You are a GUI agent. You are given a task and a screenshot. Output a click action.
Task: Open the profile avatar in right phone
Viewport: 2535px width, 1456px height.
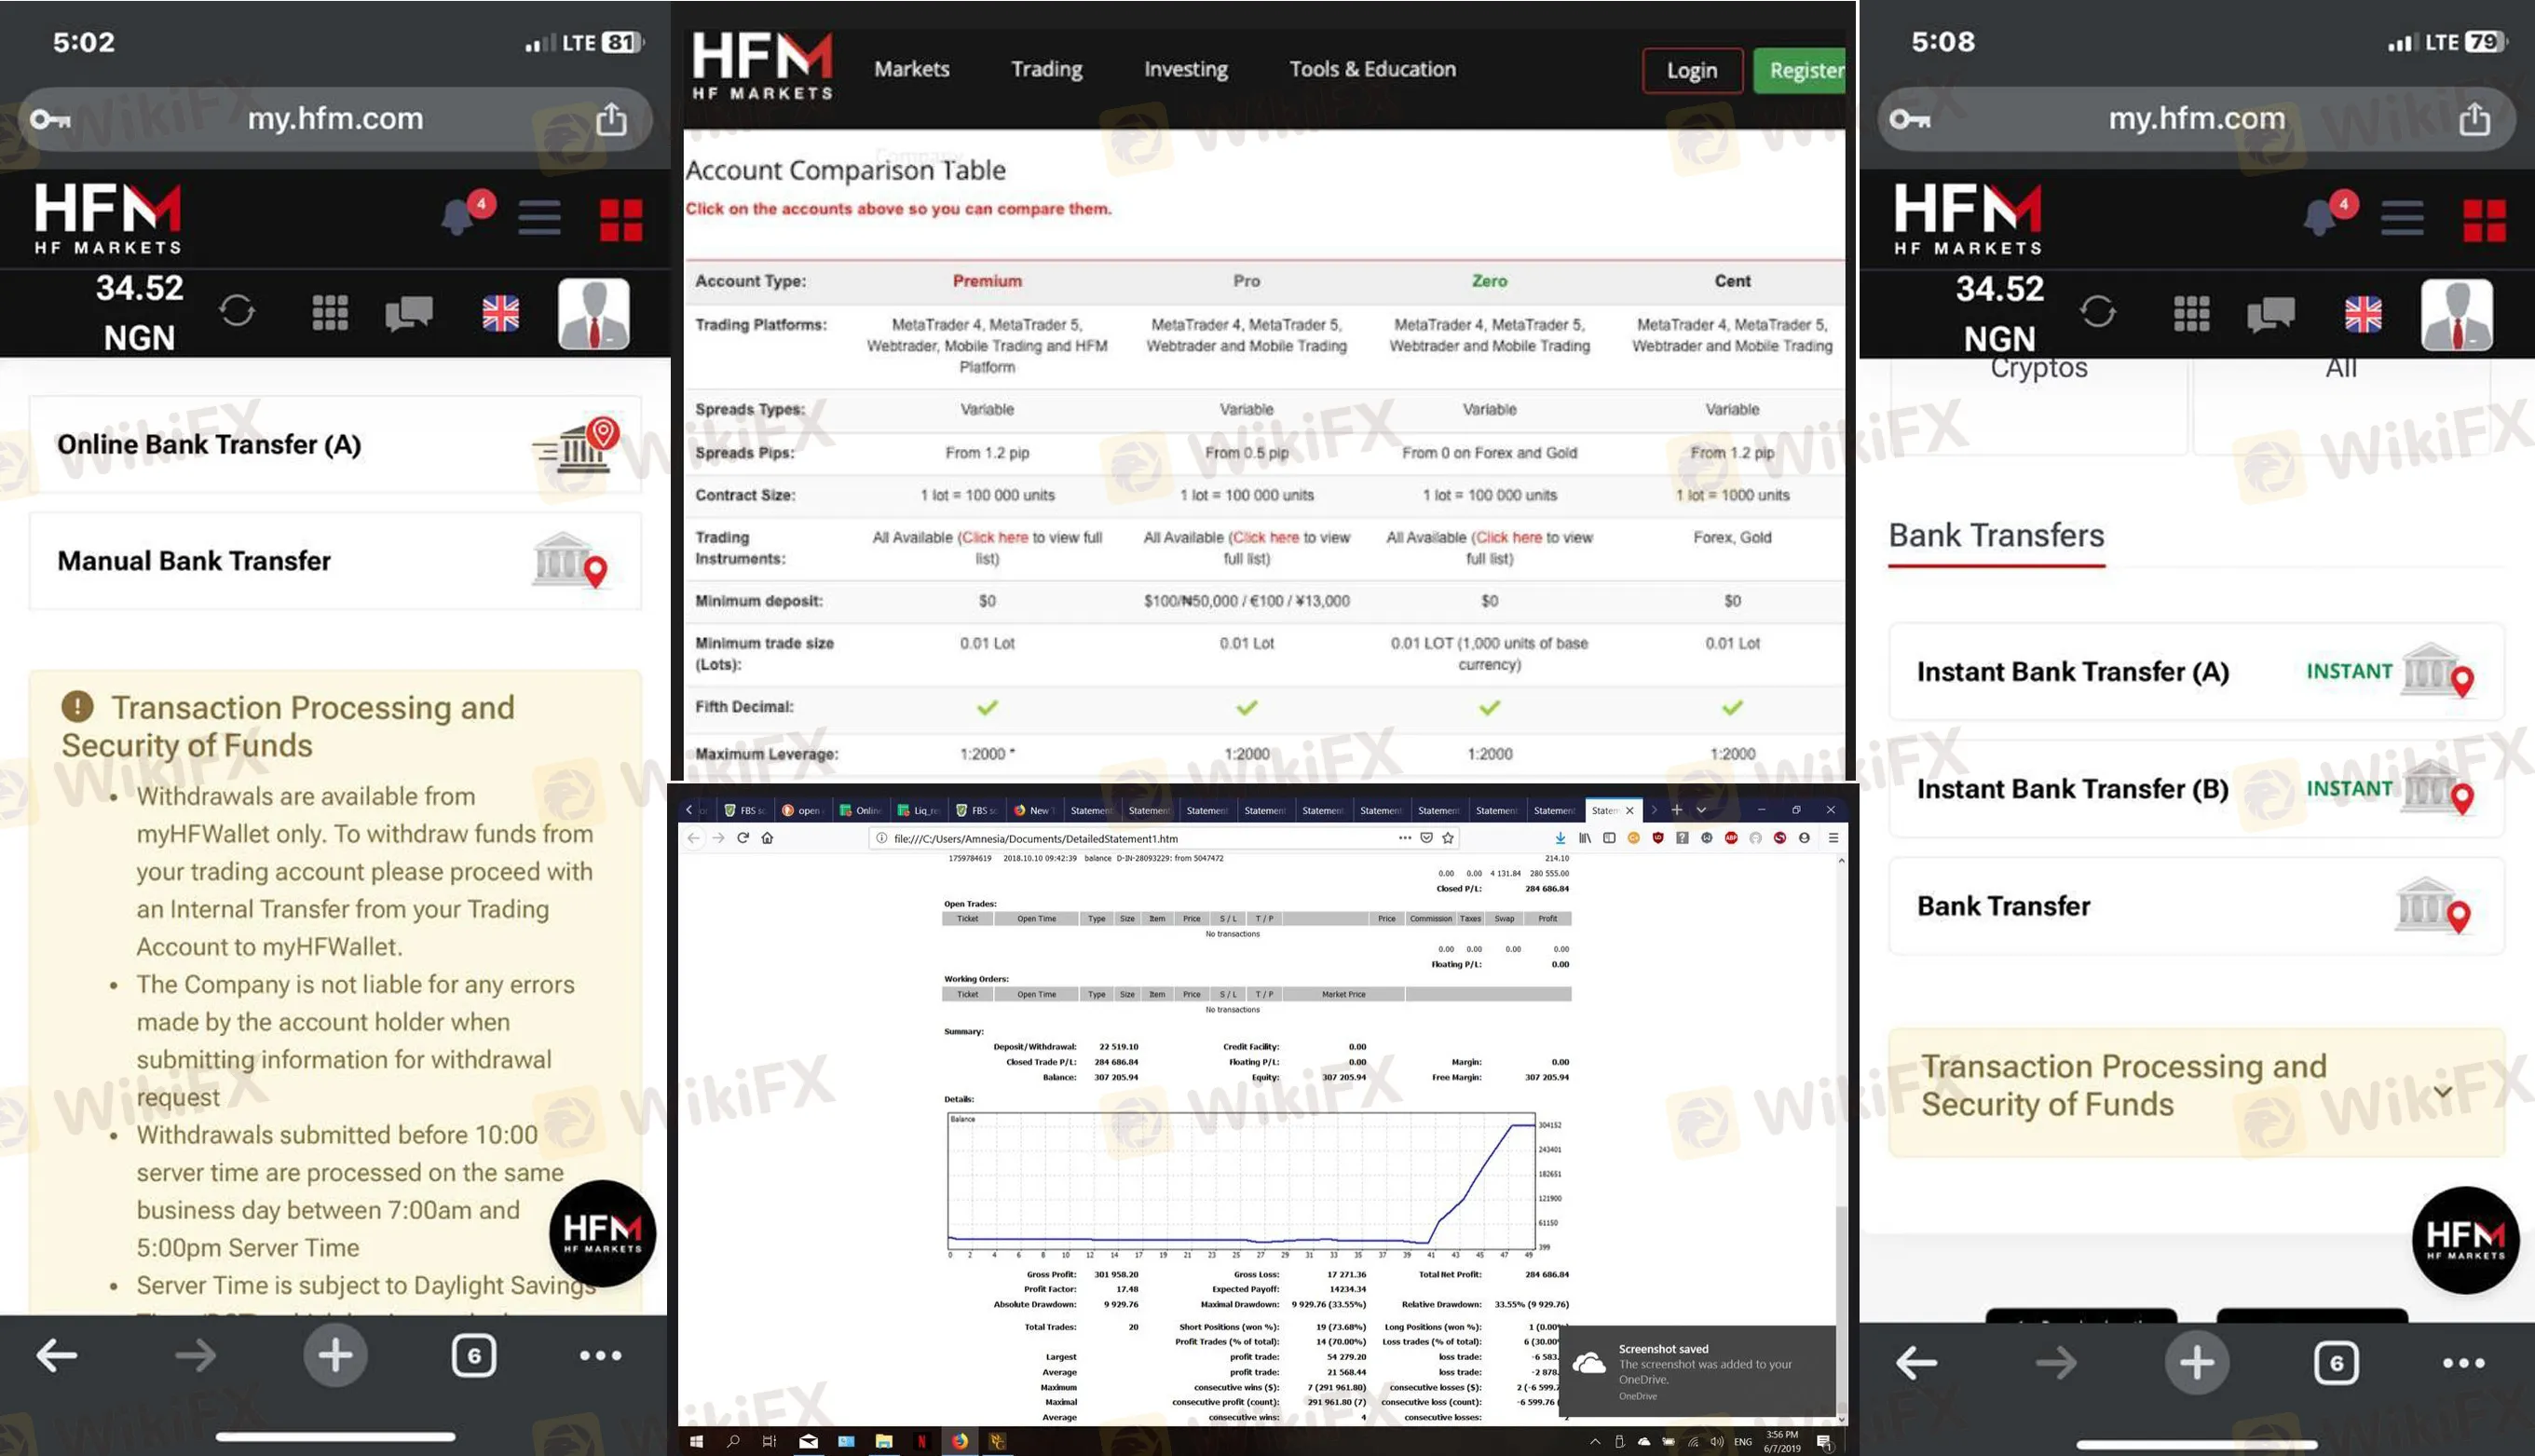(x=2456, y=314)
